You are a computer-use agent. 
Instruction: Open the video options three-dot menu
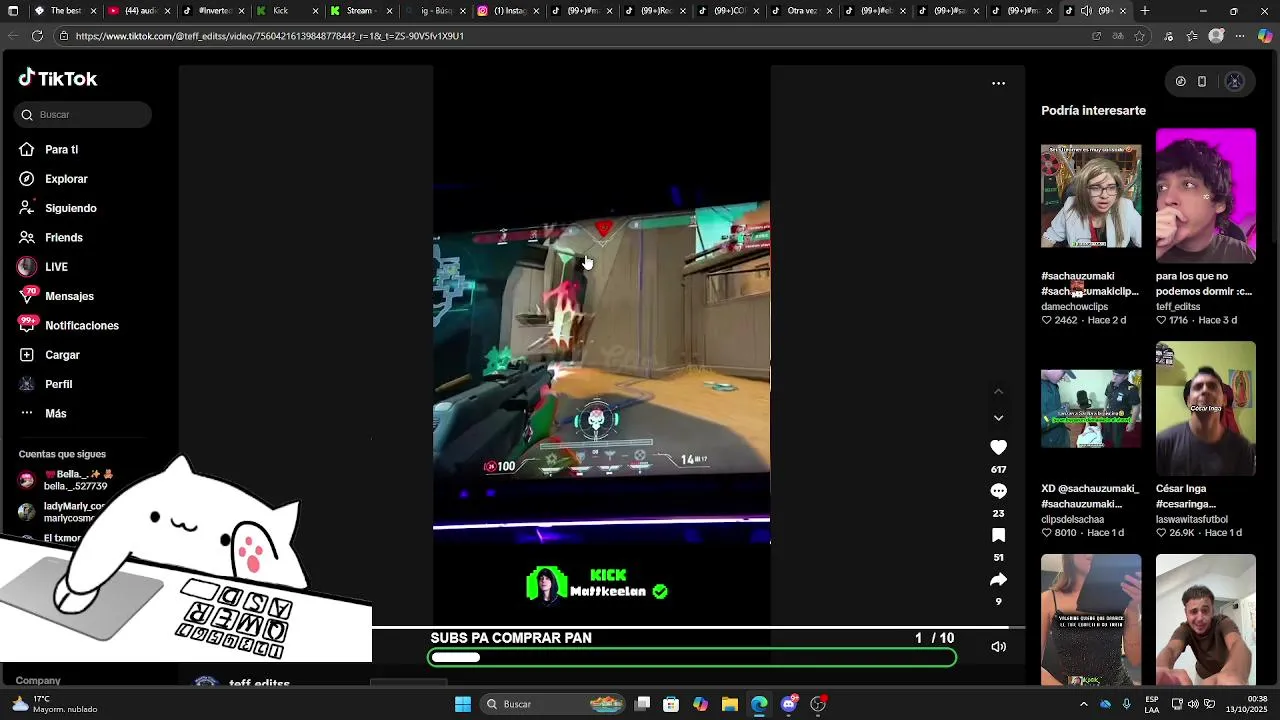[998, 83]
